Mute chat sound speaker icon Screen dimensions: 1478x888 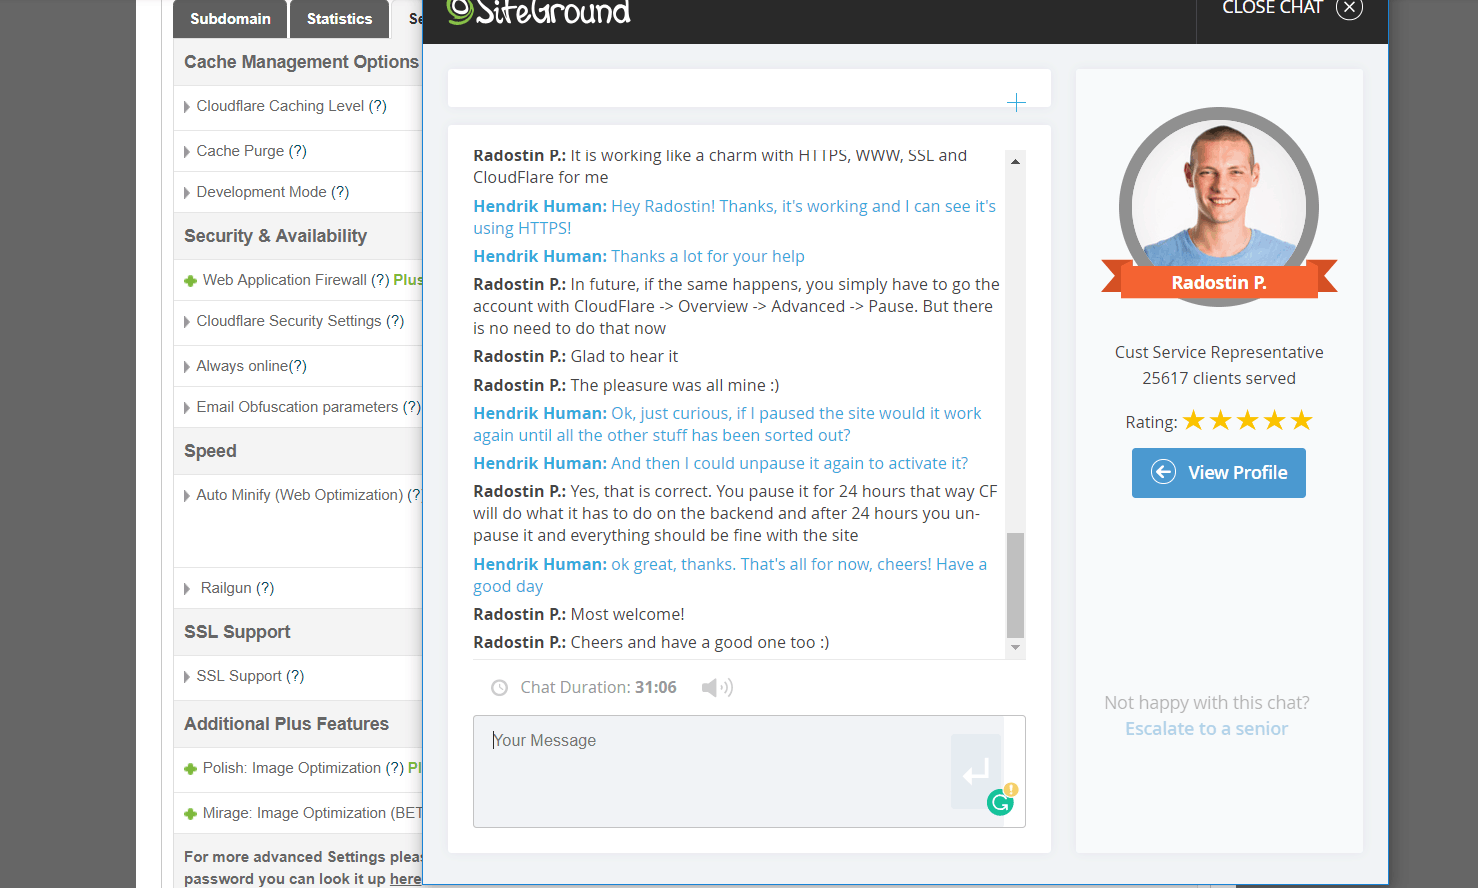[x=717, y=687]
